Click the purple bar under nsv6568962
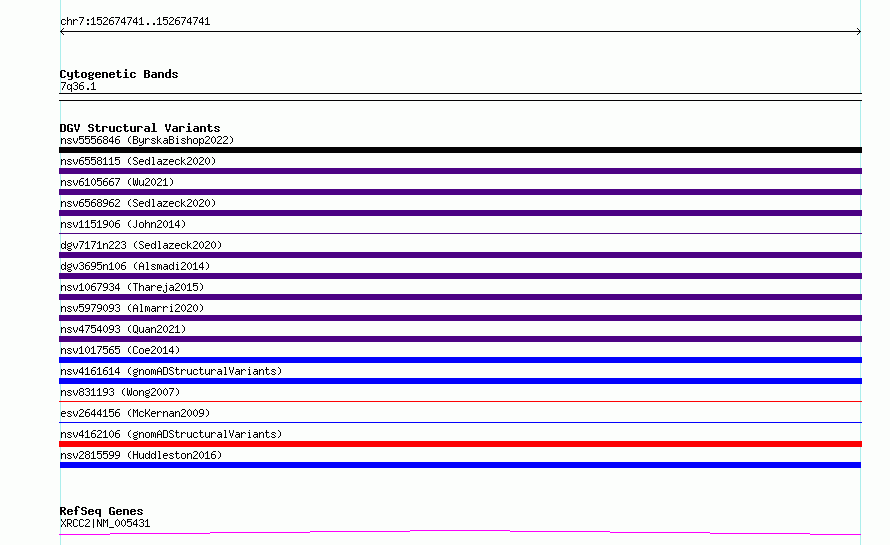 tap(460, 213)
